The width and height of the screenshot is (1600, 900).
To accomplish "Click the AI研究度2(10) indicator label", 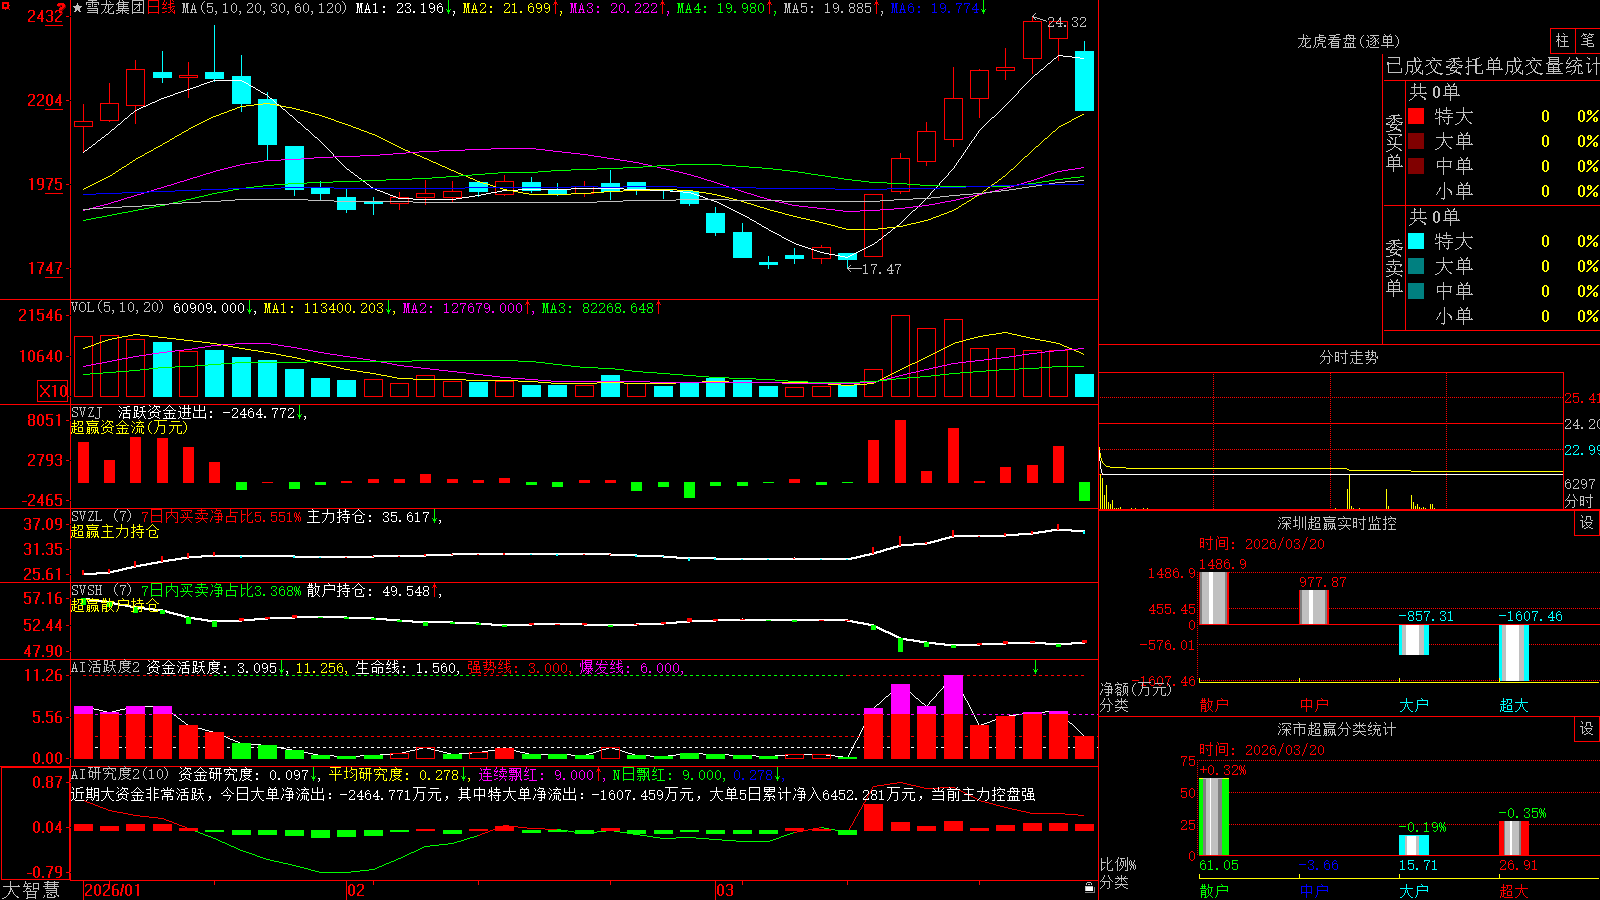I will click(121, 774).
